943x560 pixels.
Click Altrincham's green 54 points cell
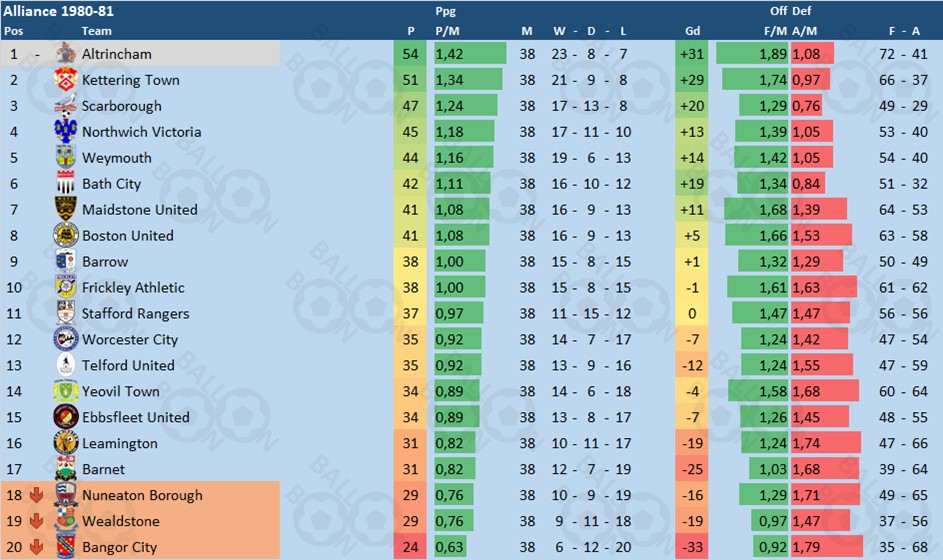point(410,54)
